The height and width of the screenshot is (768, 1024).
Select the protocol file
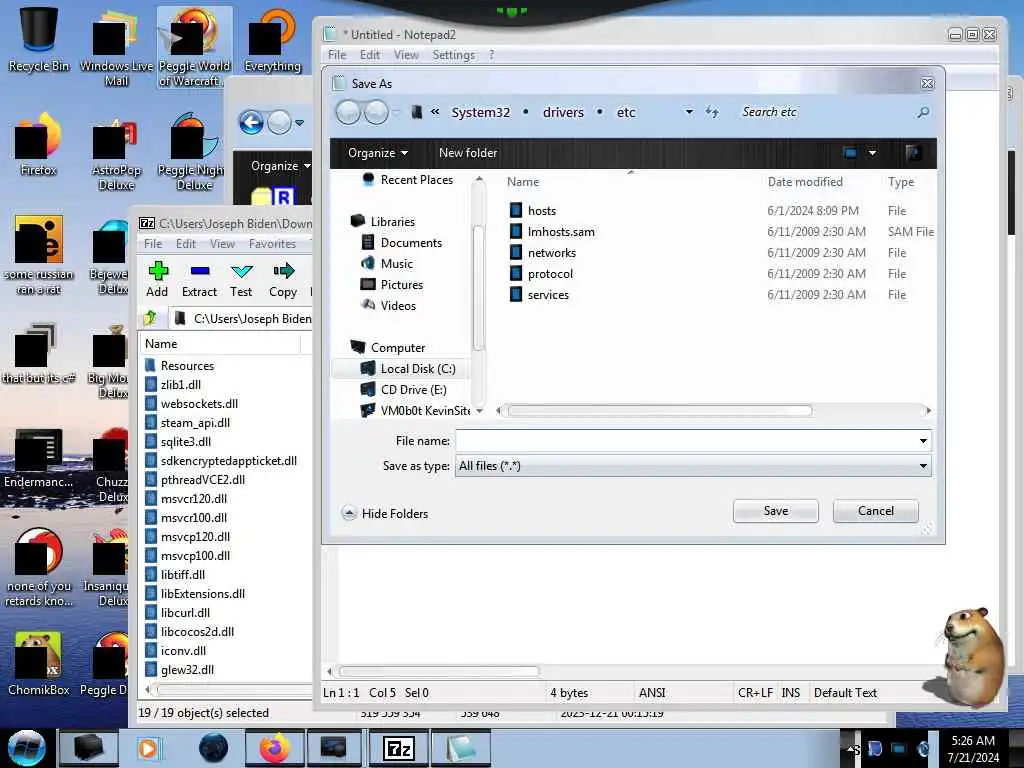550,273
